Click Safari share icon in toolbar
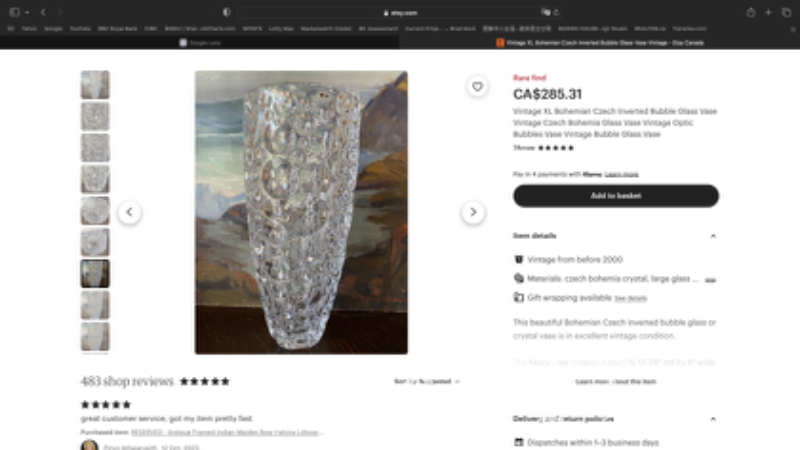This screenshot has height=450, width=800. pos(751,12)
